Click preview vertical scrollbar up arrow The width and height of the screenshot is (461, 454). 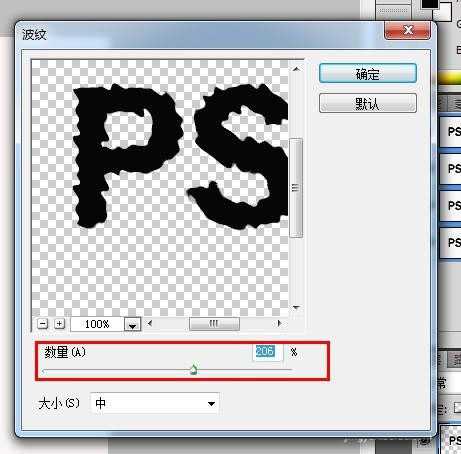click(x=296, y=69)
